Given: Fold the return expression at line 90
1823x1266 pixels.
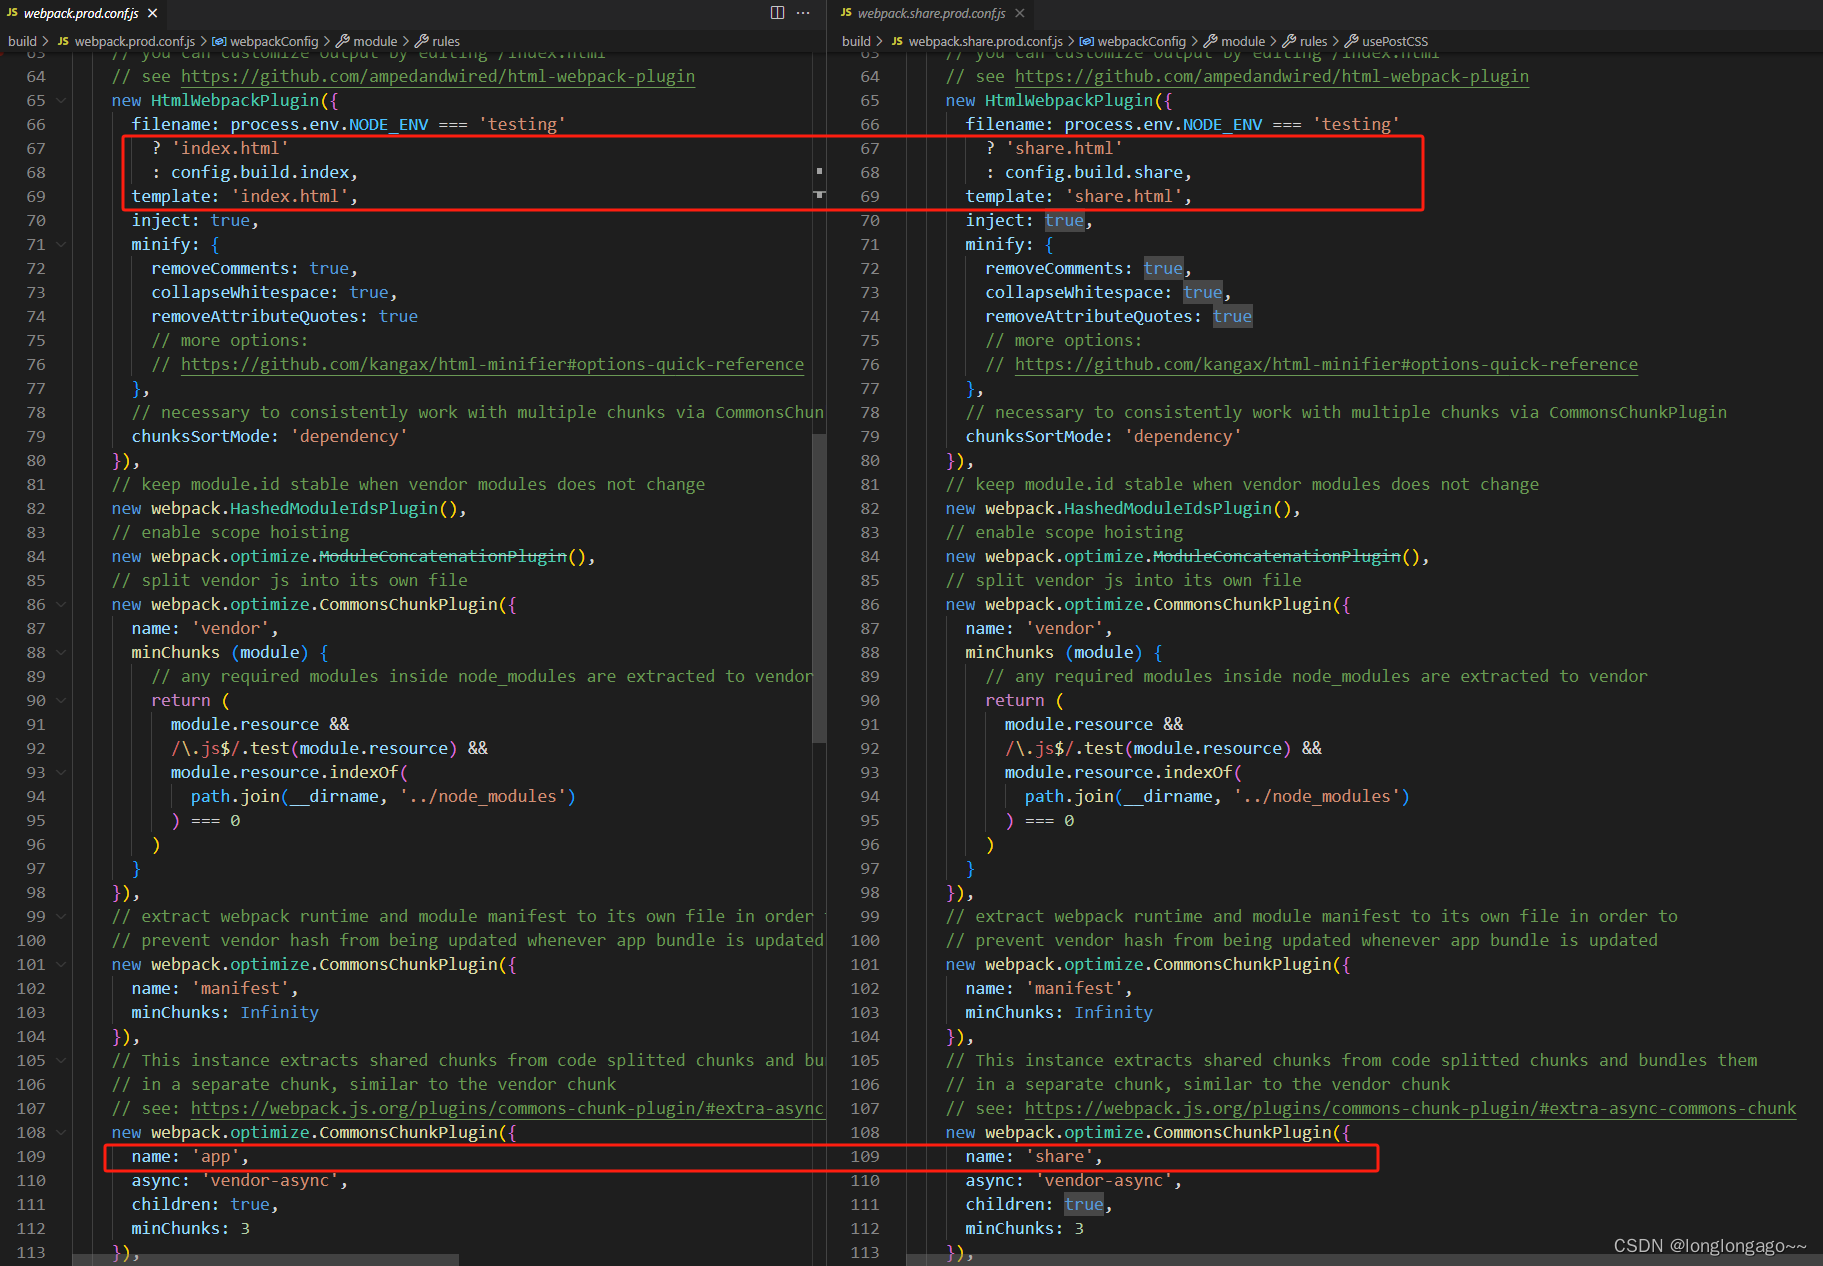Looking at the screenshot, I should (x=61, y=701).
